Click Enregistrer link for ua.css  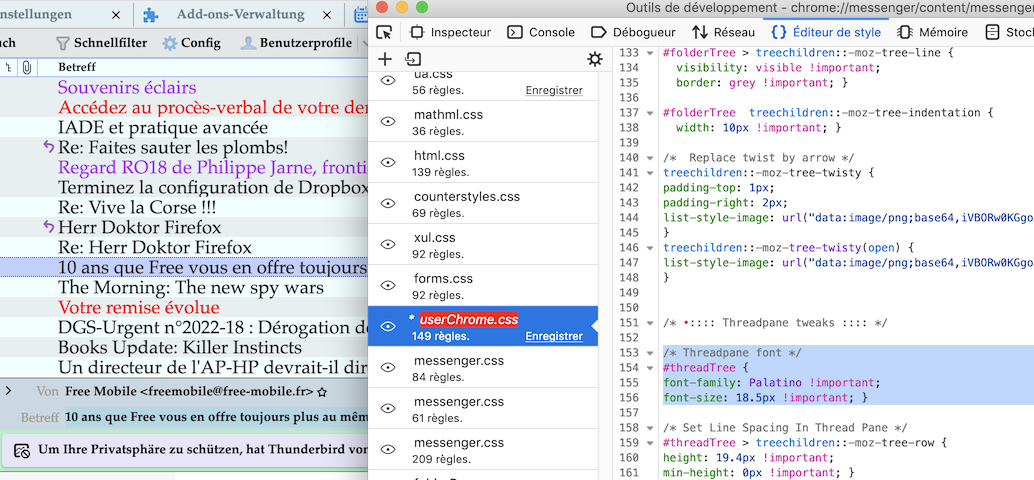554,90
